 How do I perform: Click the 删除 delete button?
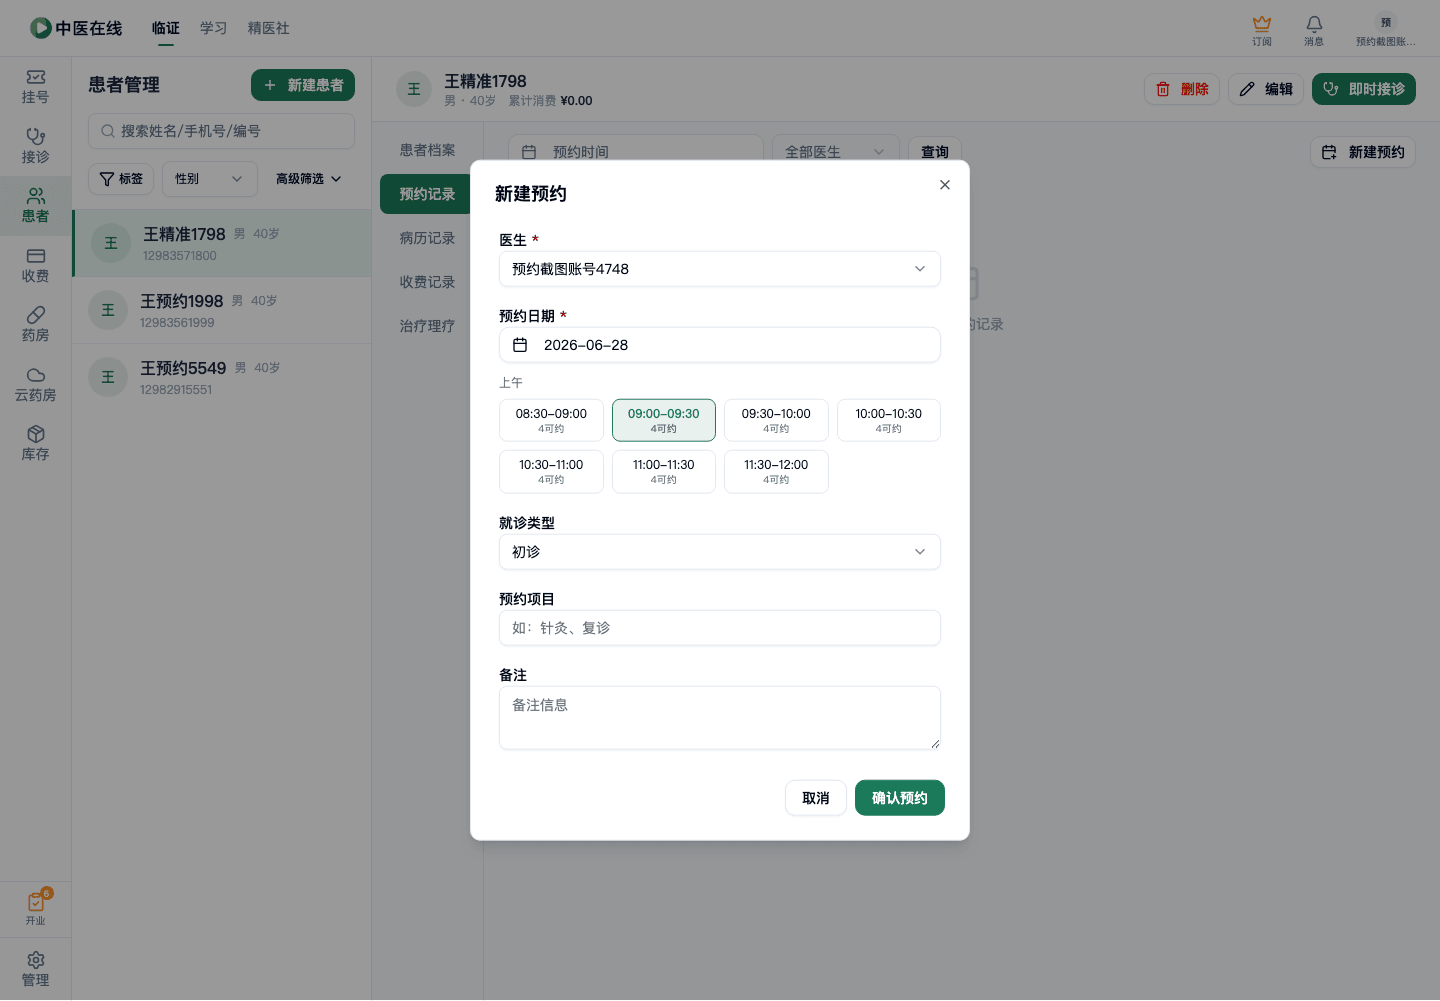tap(1182, 89)
